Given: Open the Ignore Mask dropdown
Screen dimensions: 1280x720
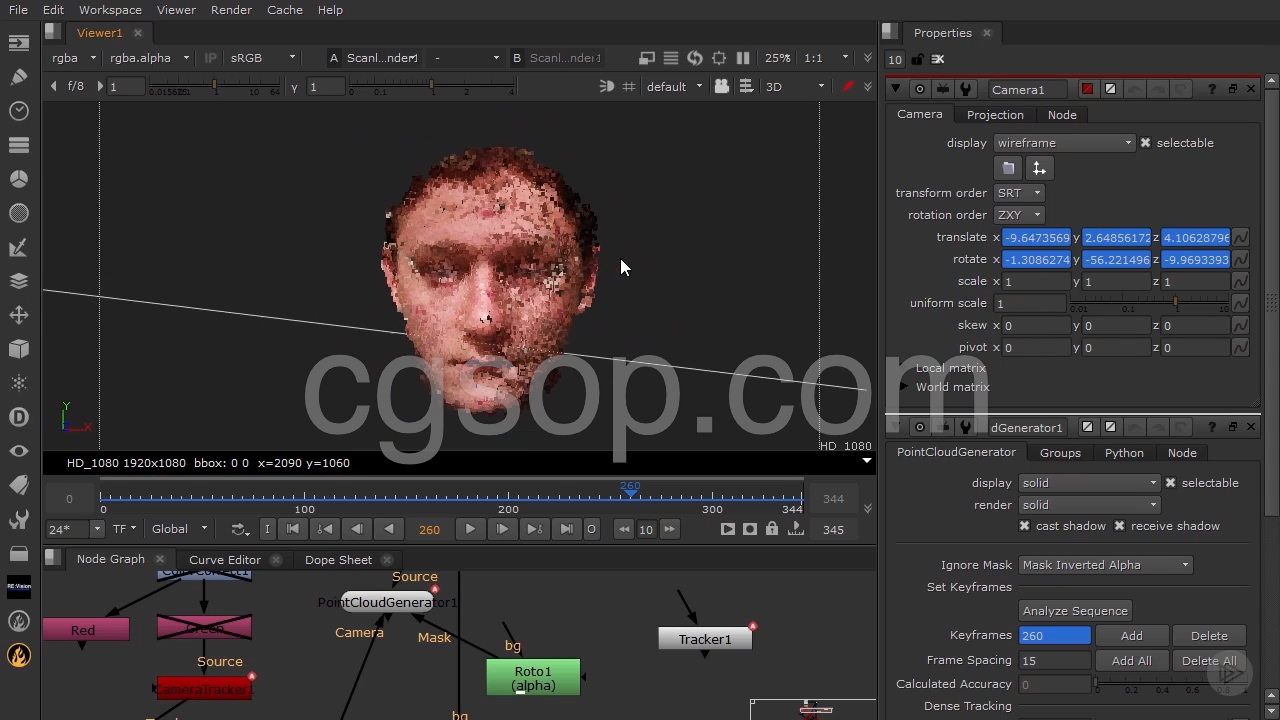Looking at the screenshot, I should [1105, 565].
